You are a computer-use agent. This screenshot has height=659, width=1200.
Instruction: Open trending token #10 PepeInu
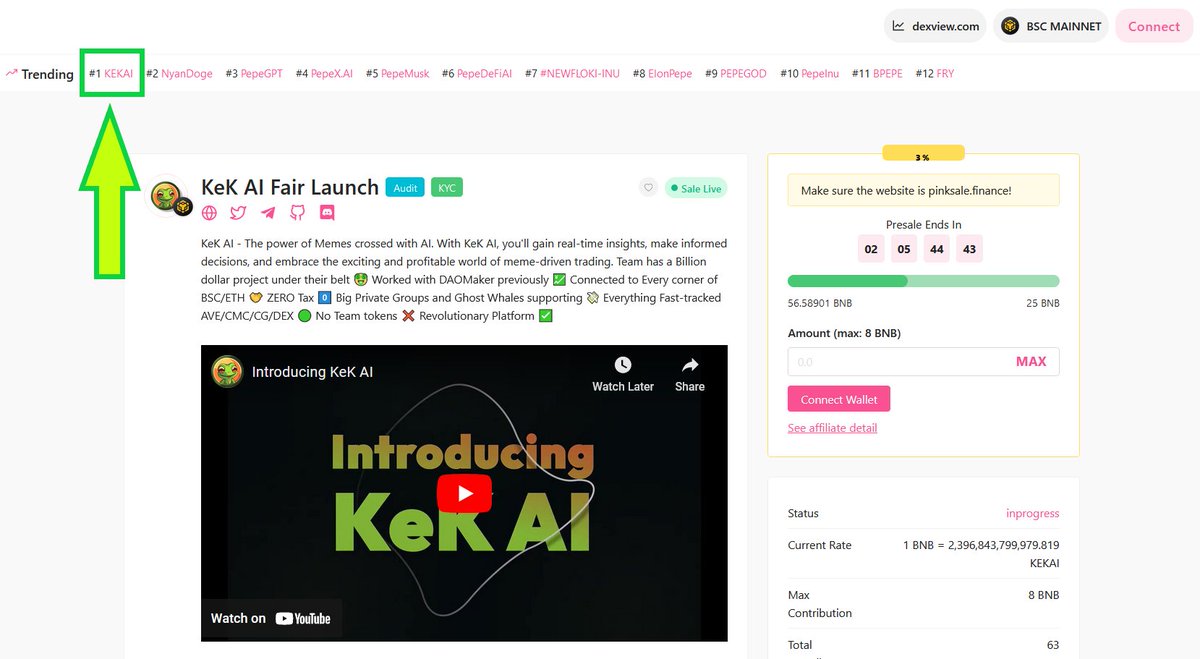pos(810,73)
